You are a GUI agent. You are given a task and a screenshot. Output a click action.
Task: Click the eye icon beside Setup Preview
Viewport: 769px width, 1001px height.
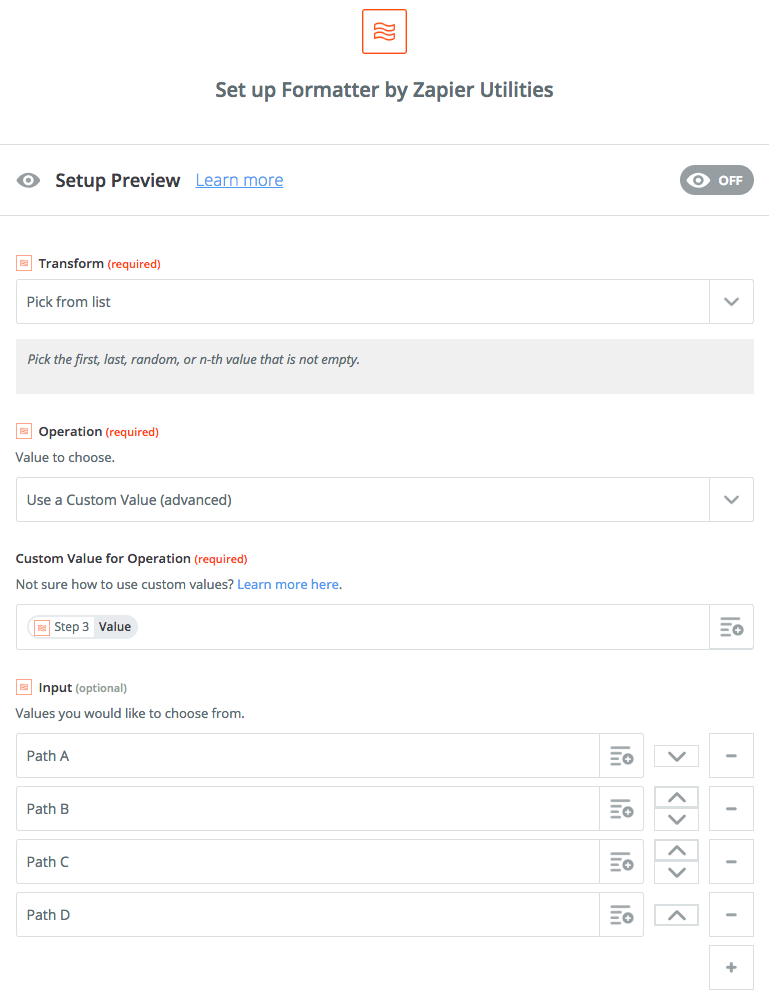[x=28, y=181]
